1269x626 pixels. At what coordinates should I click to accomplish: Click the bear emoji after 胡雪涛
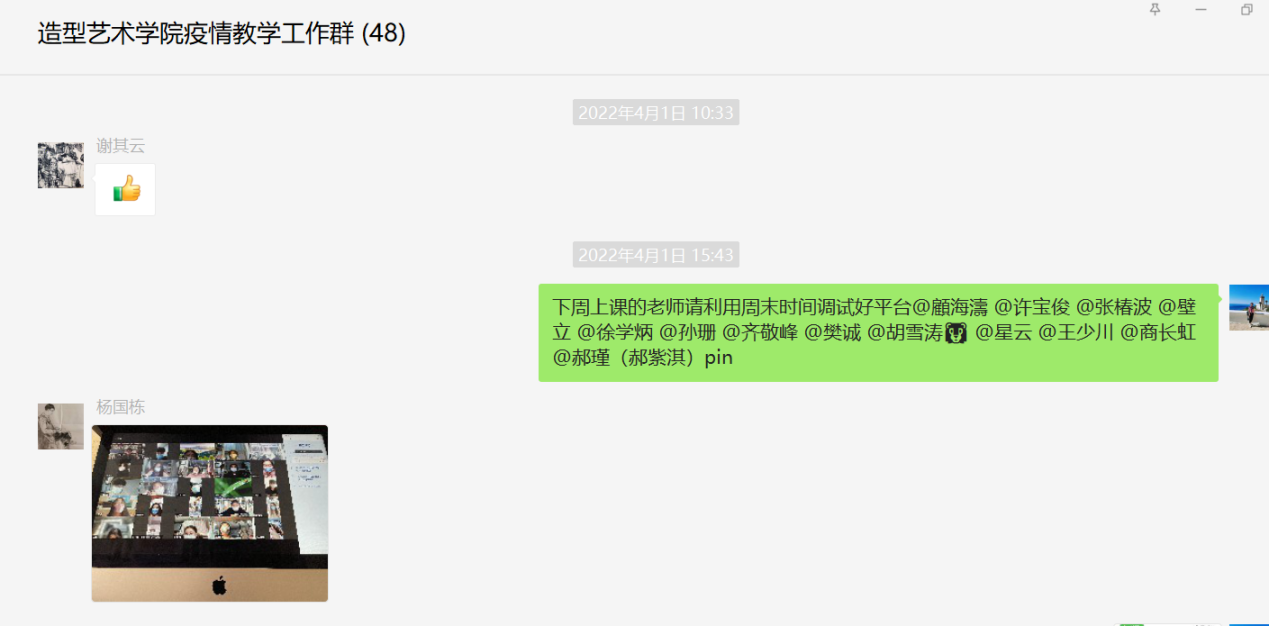tap(956, 334)
